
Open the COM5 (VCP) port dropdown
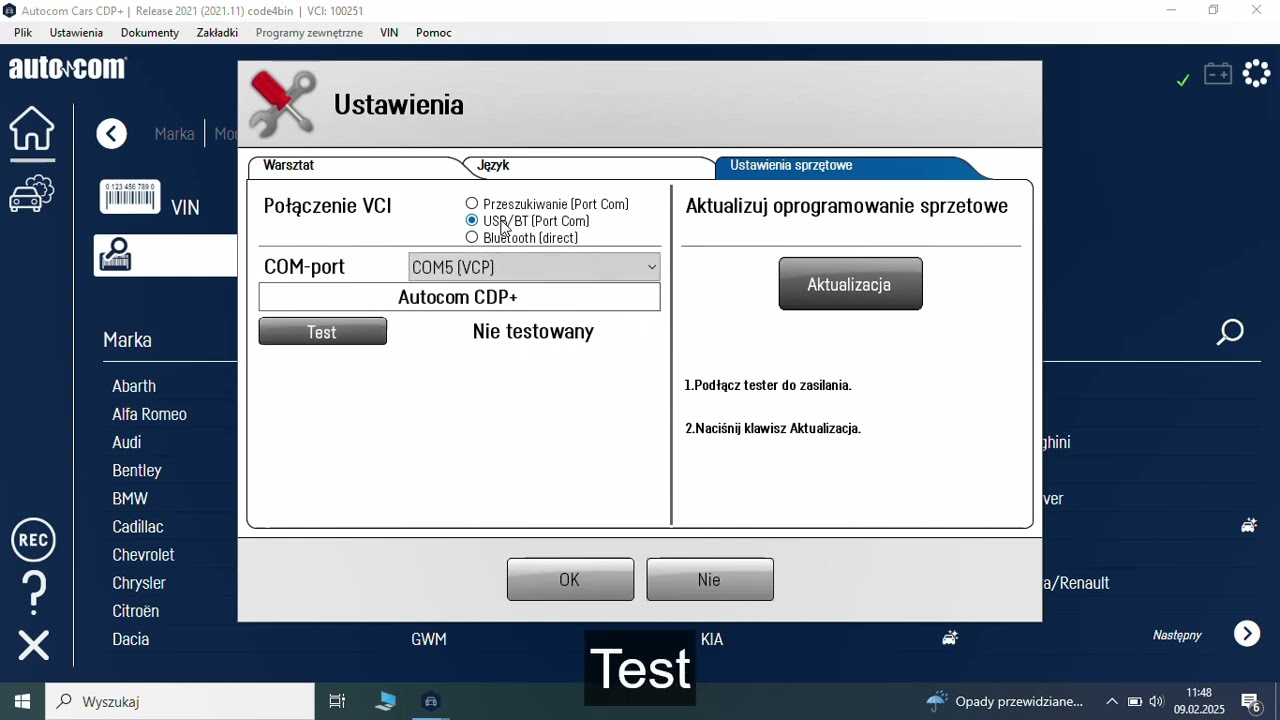534,267
